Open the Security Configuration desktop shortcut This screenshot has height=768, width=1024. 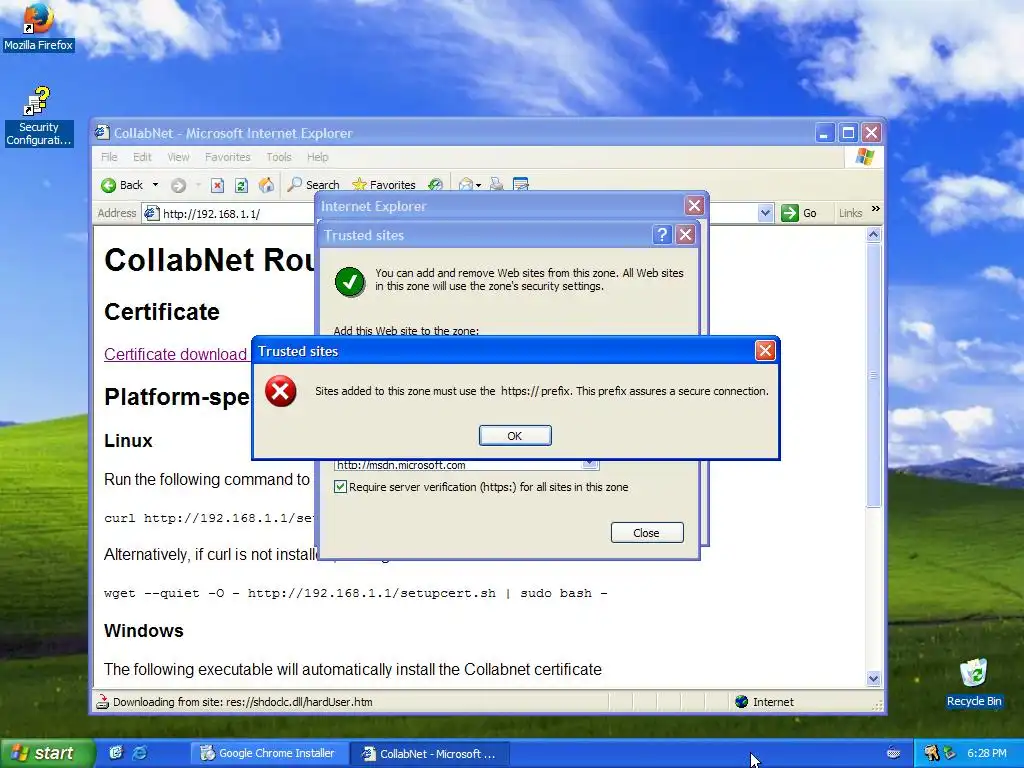coord(38,117)
